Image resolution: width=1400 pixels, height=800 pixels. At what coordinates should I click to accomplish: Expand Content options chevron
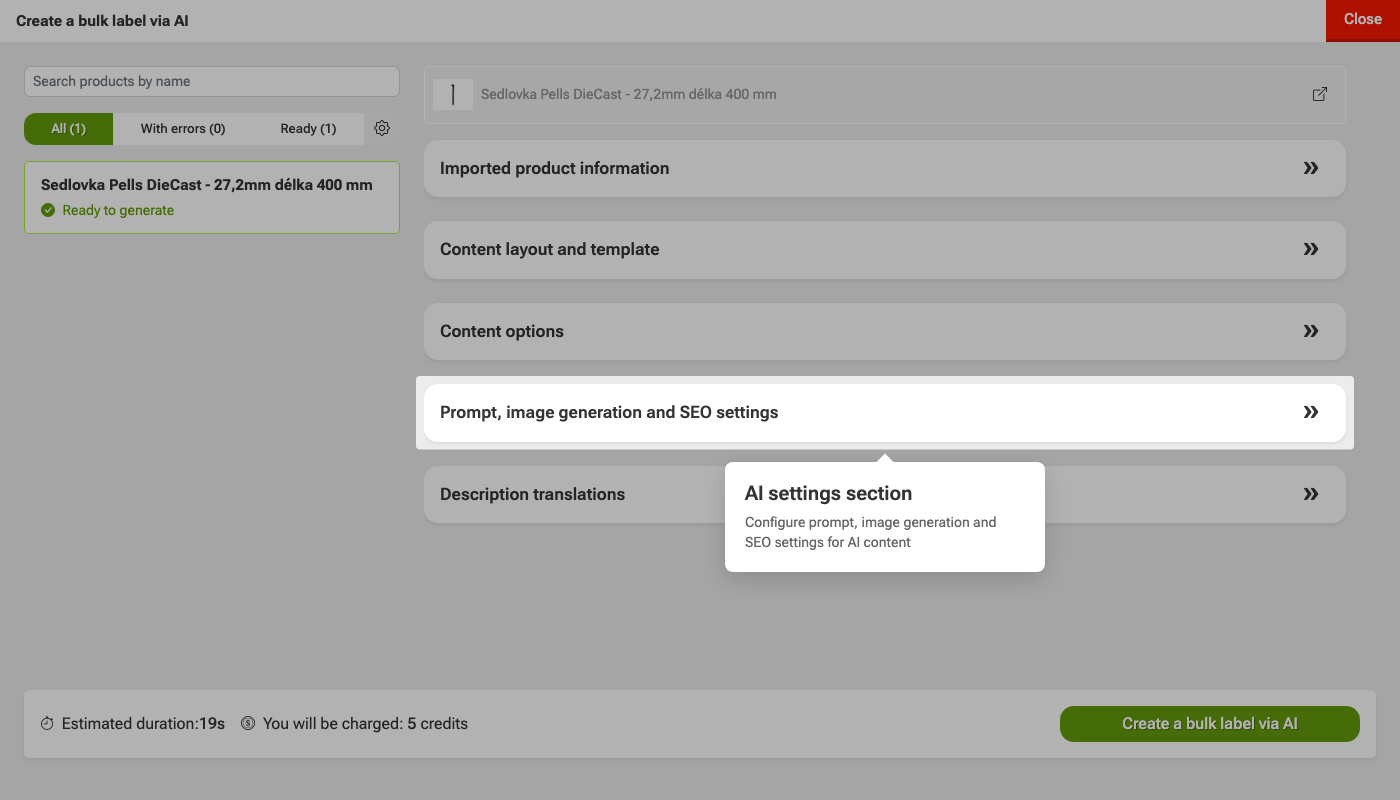tap(1311, 331)
